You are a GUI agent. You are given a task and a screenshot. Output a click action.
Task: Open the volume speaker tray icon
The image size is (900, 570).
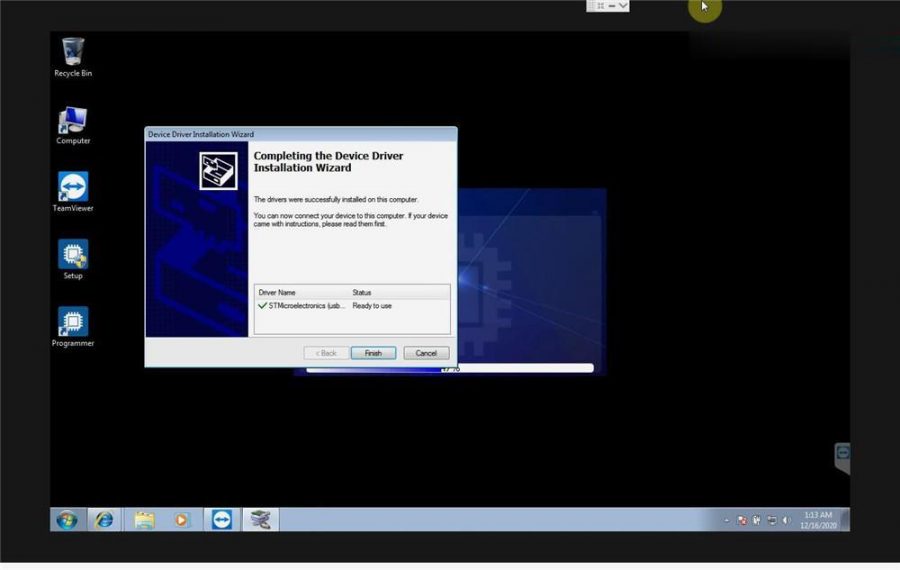coord(786,521)
